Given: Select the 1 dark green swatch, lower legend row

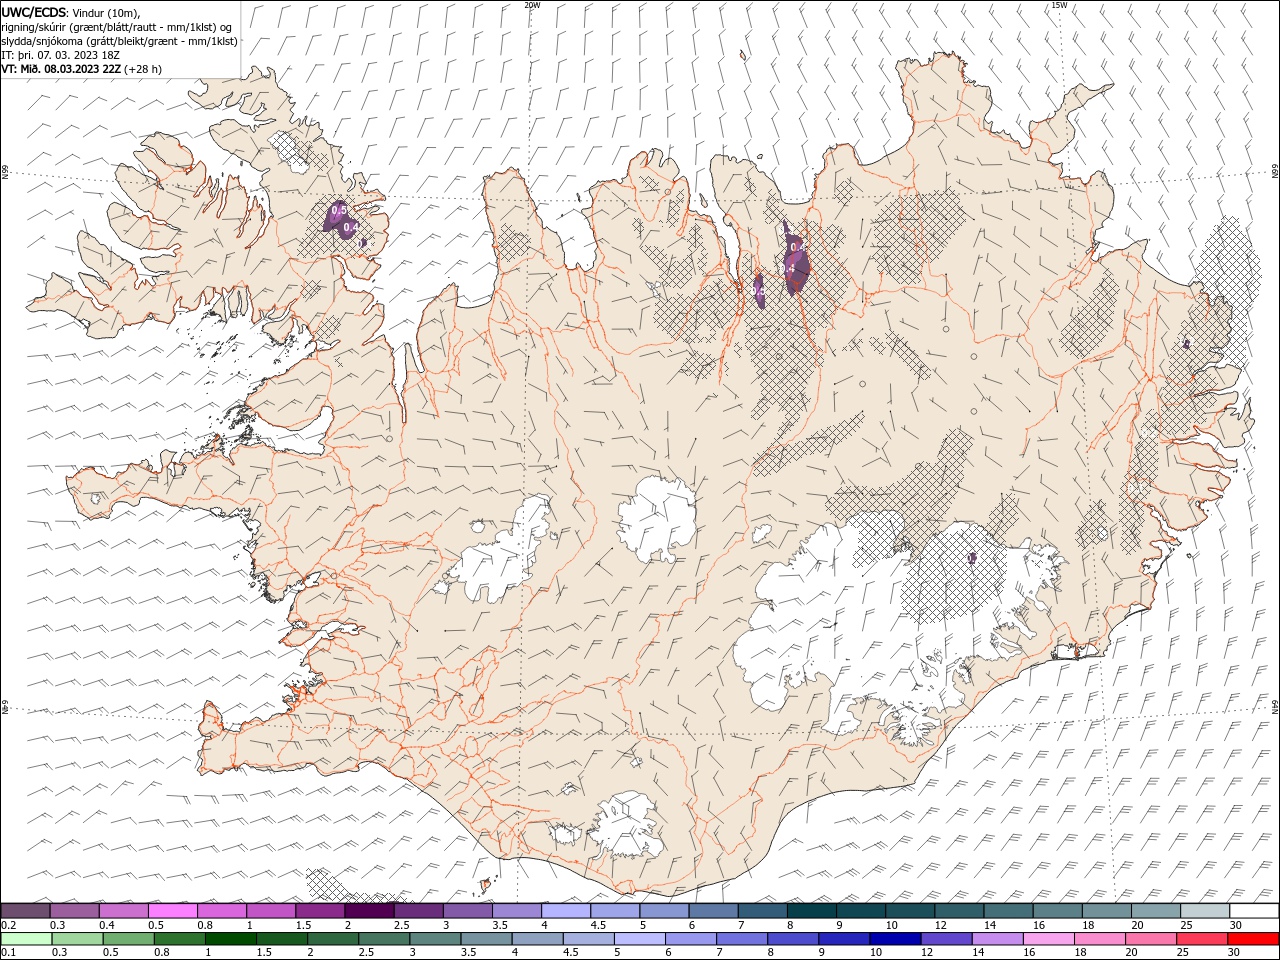Looking at the screenshot, I should click(x=230, y=939).
